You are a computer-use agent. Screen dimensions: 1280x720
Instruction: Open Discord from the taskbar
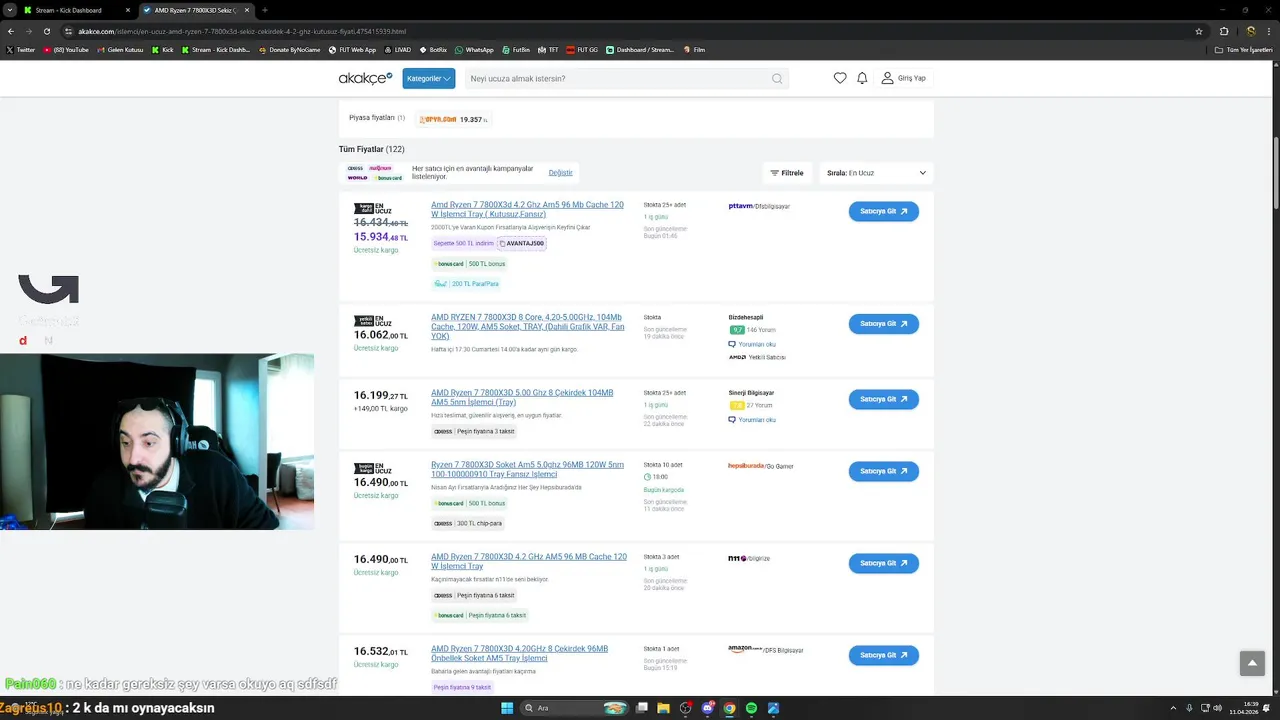(708, 708)
